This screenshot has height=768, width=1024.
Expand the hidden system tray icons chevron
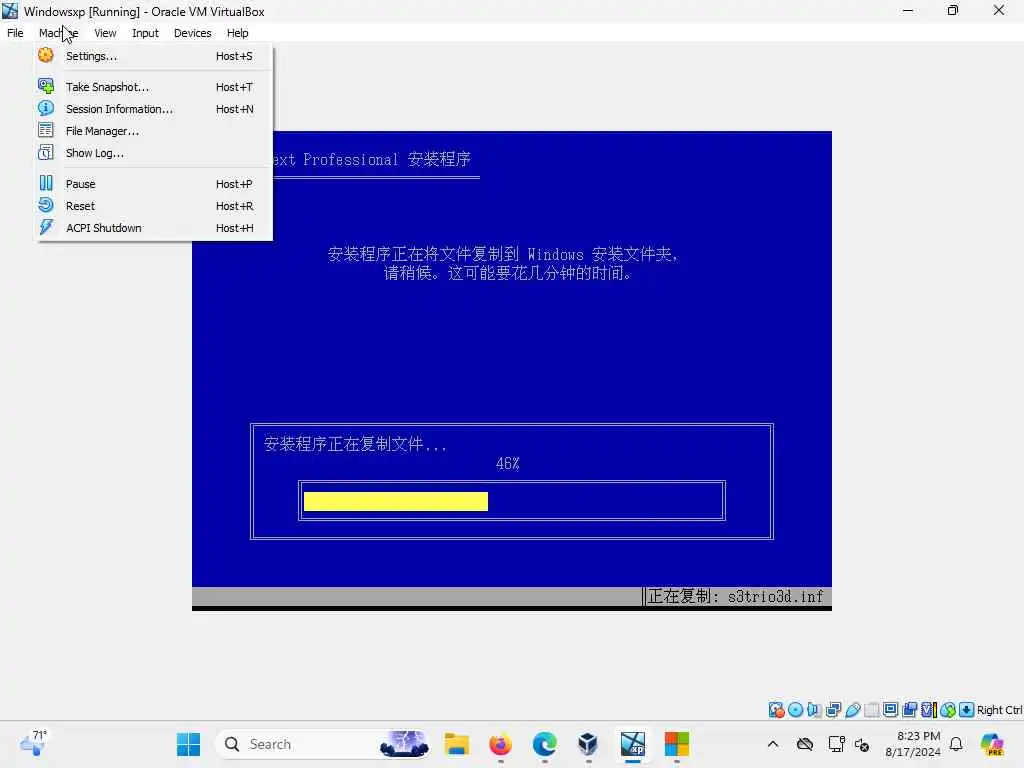click(x=773, y=744)
